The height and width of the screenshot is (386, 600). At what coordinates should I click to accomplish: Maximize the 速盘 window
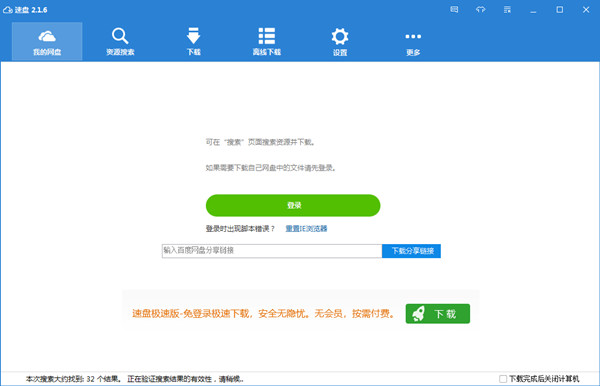click(x=559, y=10)
